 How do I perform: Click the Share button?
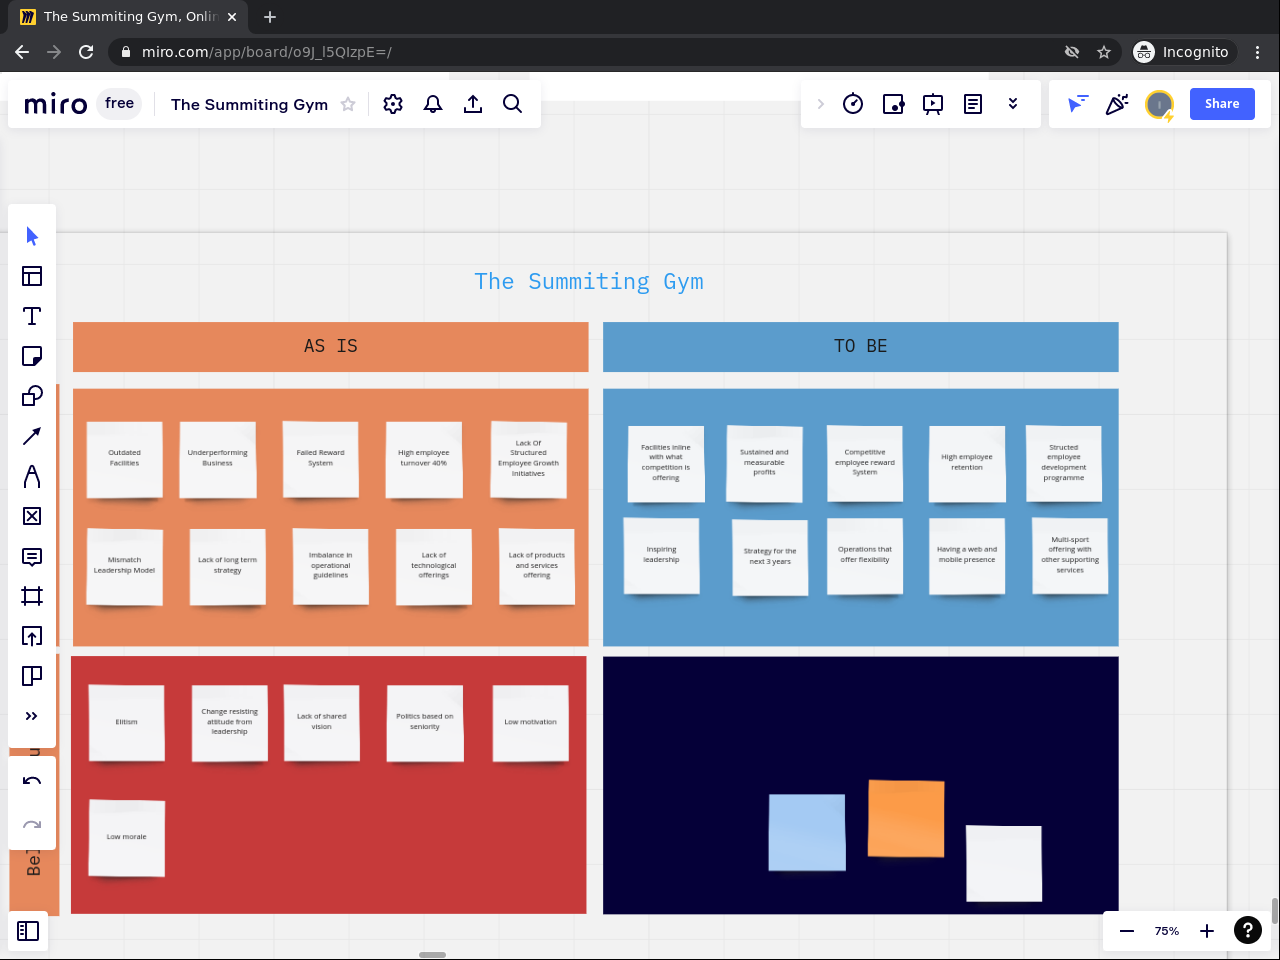pos(1222,104)
